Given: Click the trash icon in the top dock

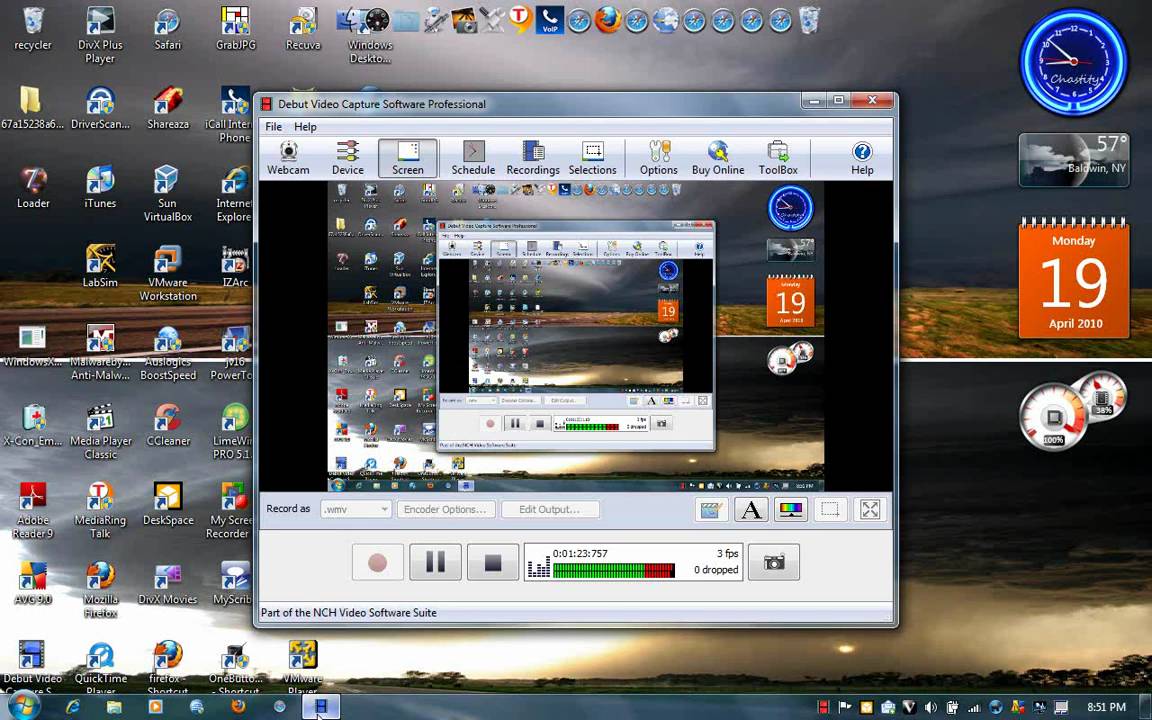Looking at the screenshot, I should [809, 20].
